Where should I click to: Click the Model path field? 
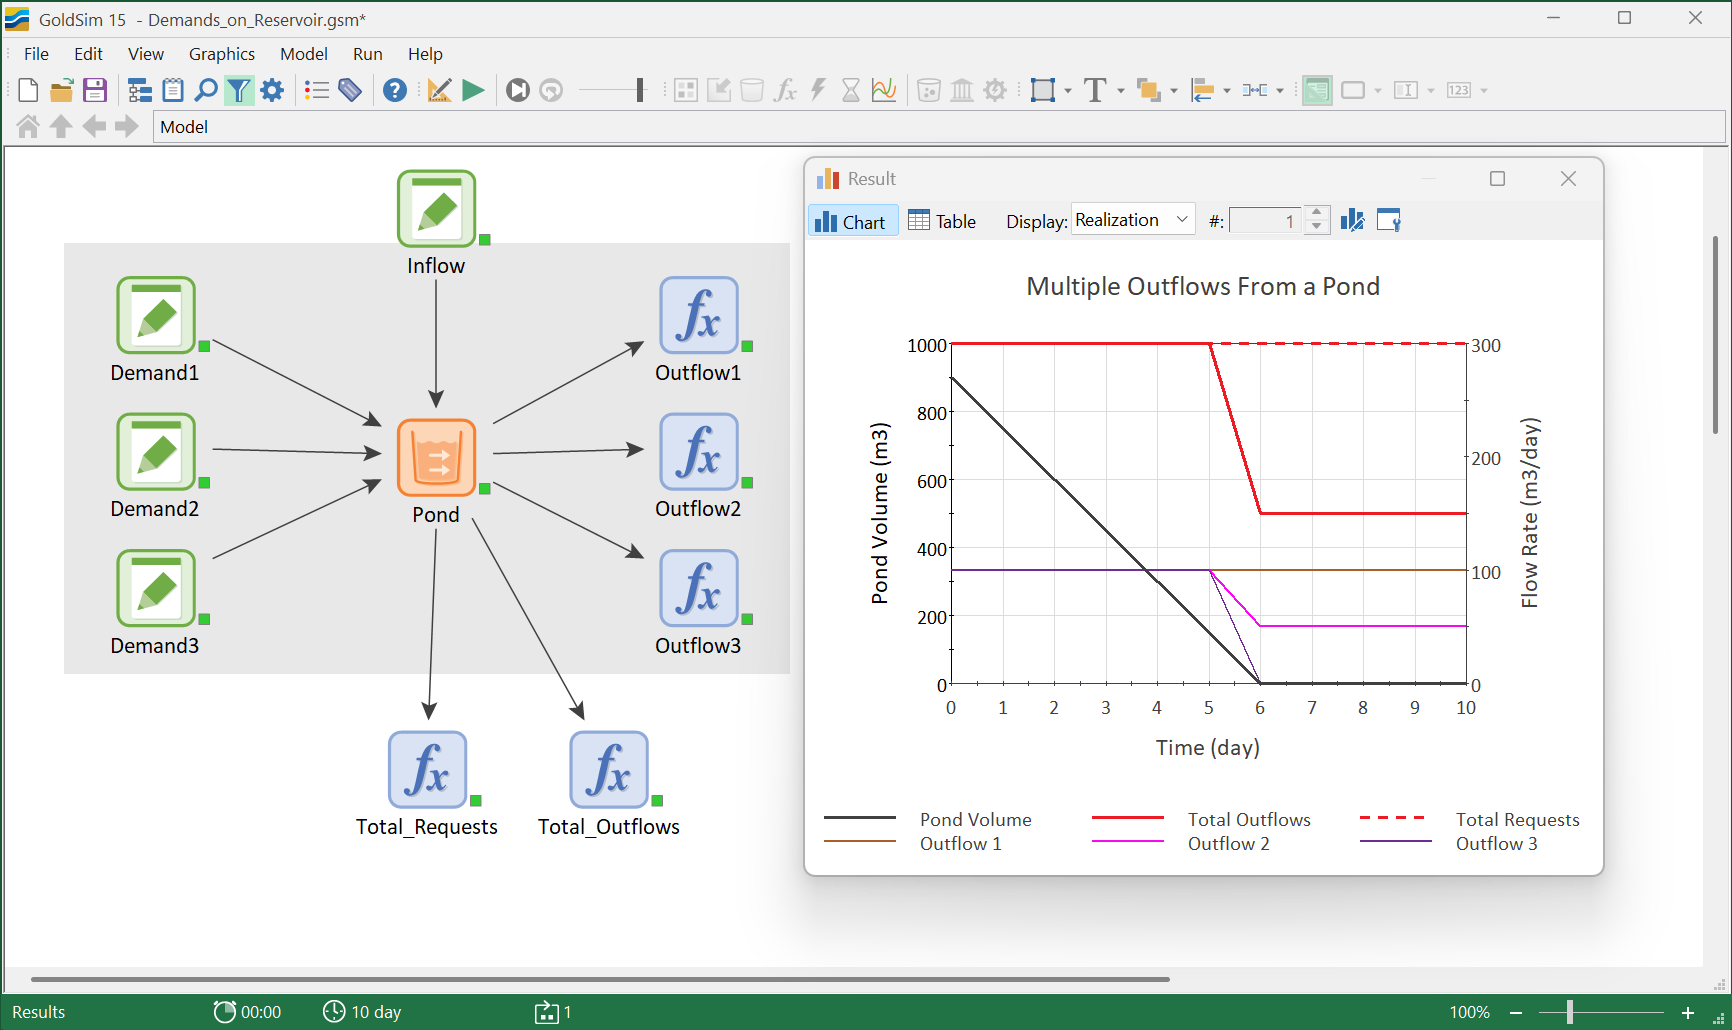point(939,127)
